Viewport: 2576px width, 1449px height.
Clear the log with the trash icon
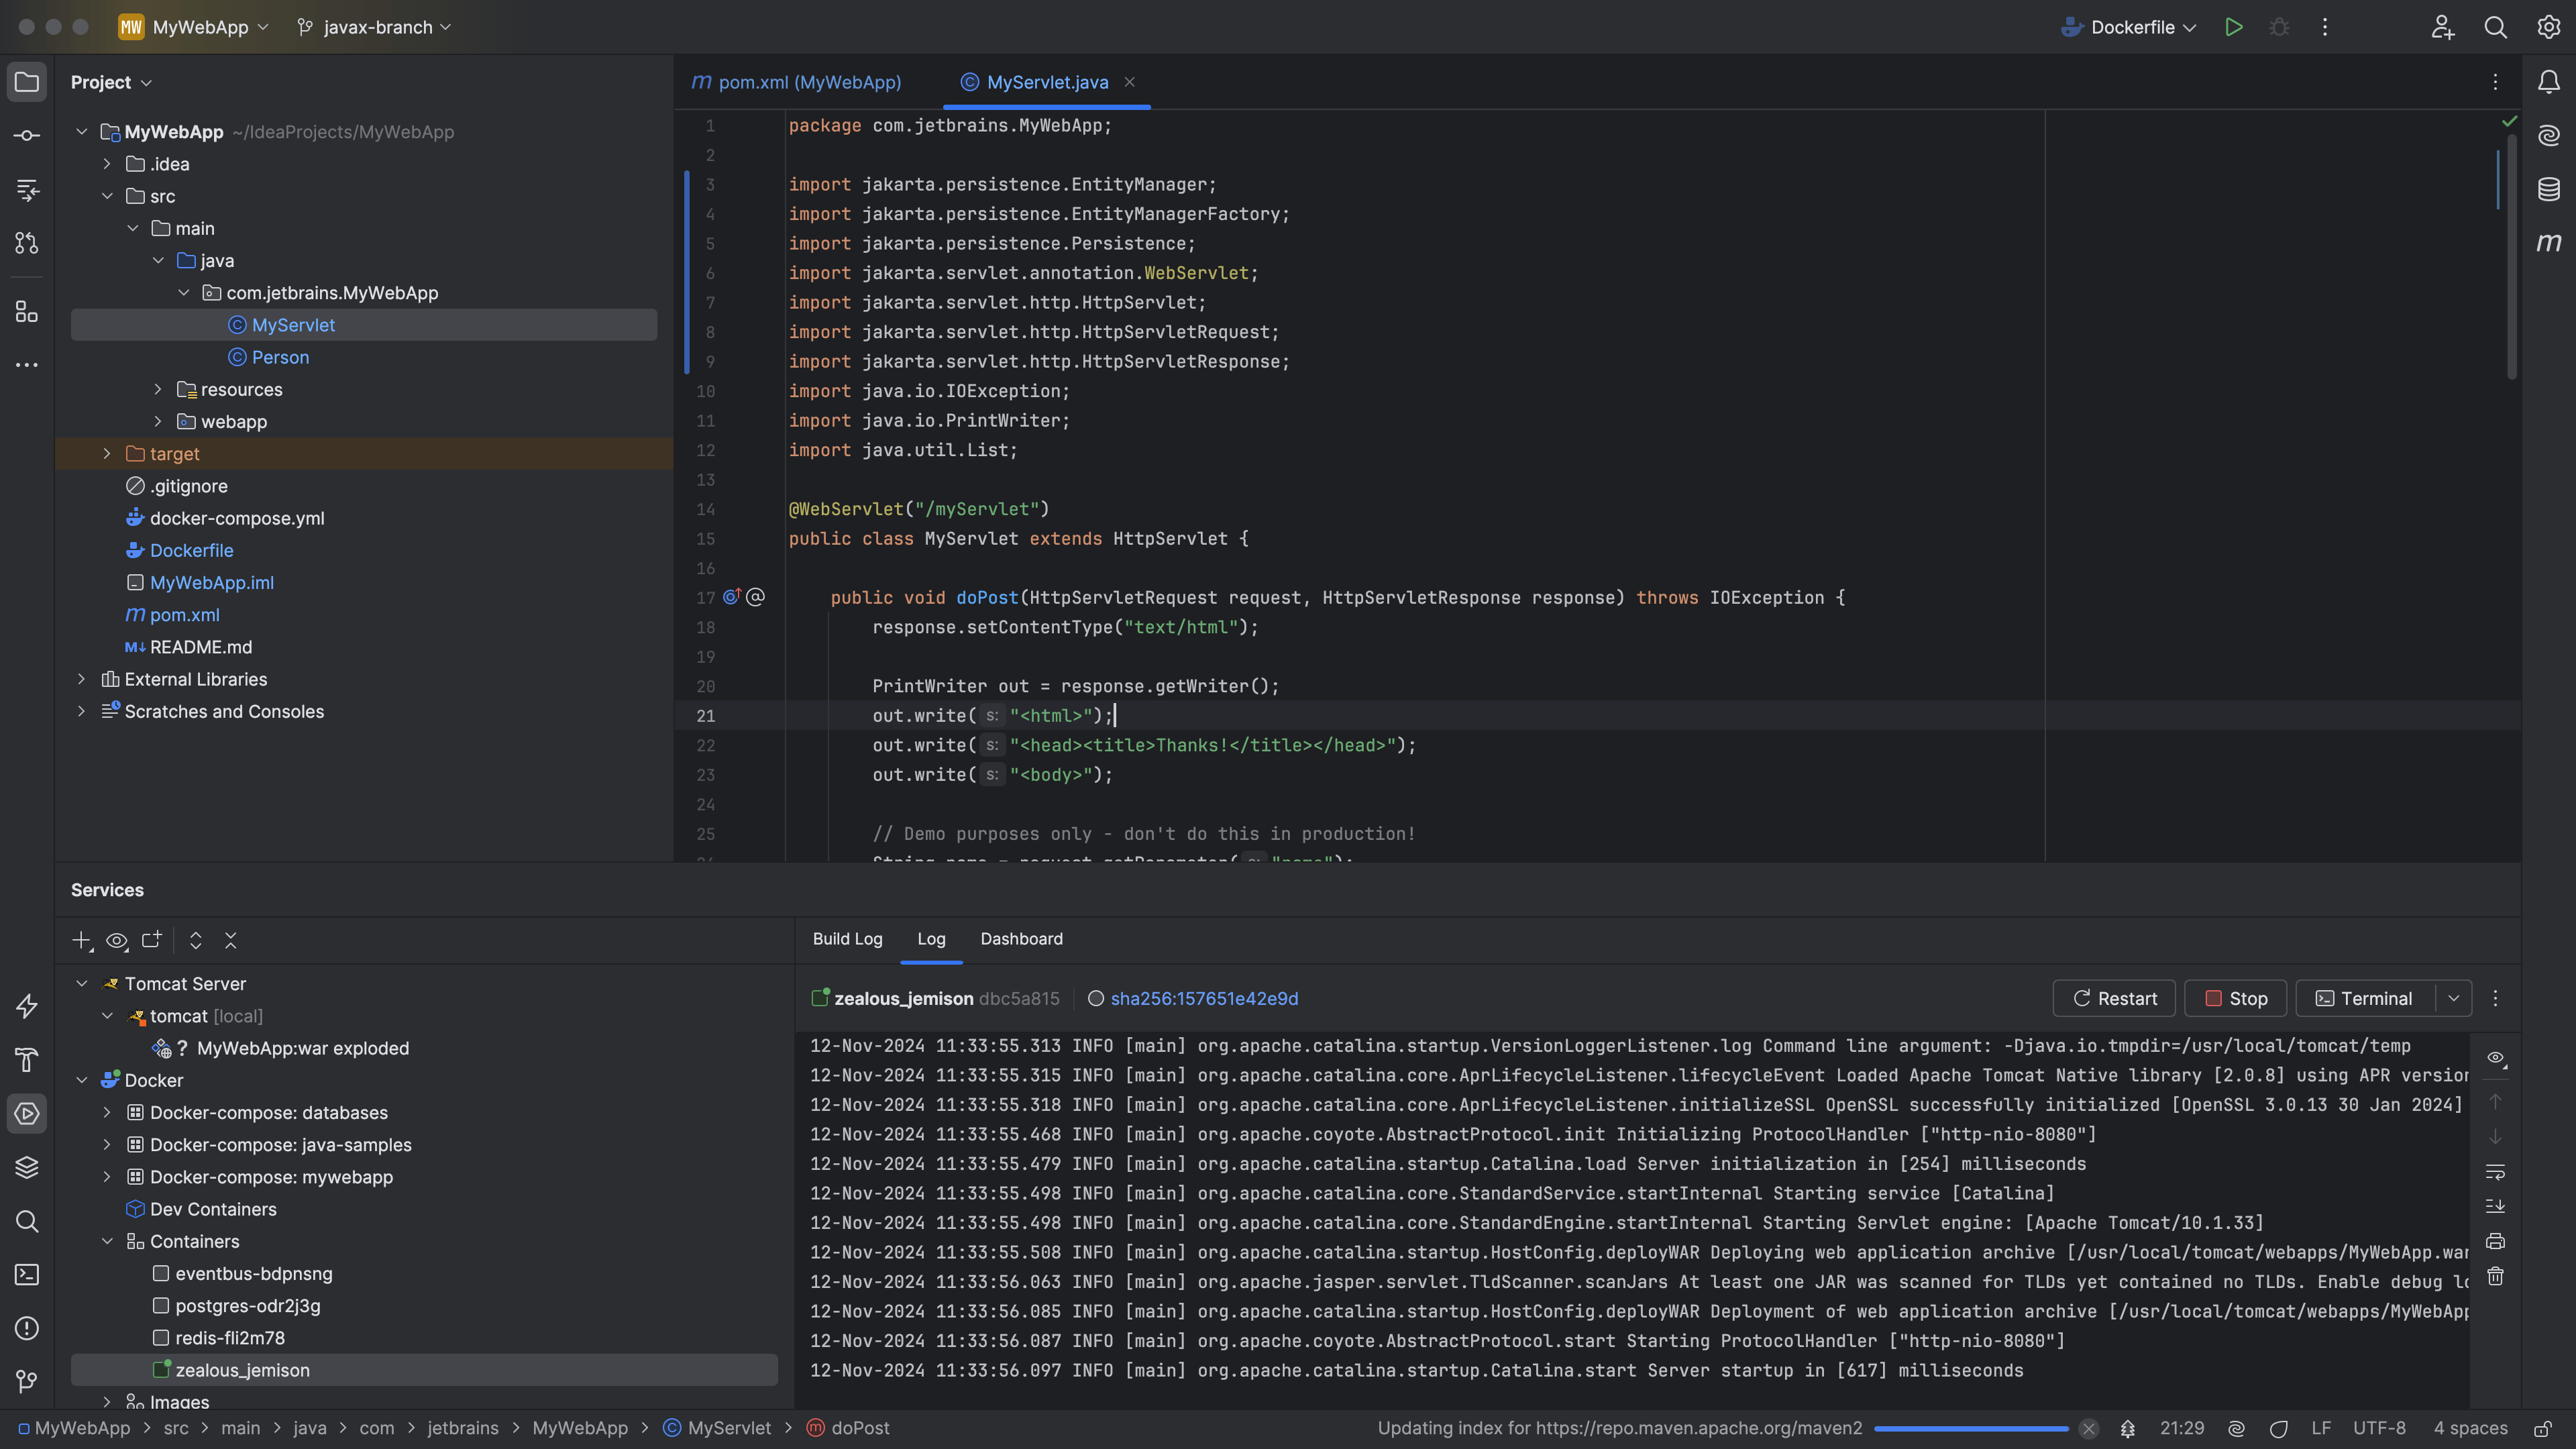click(x=2495, y=1276)
